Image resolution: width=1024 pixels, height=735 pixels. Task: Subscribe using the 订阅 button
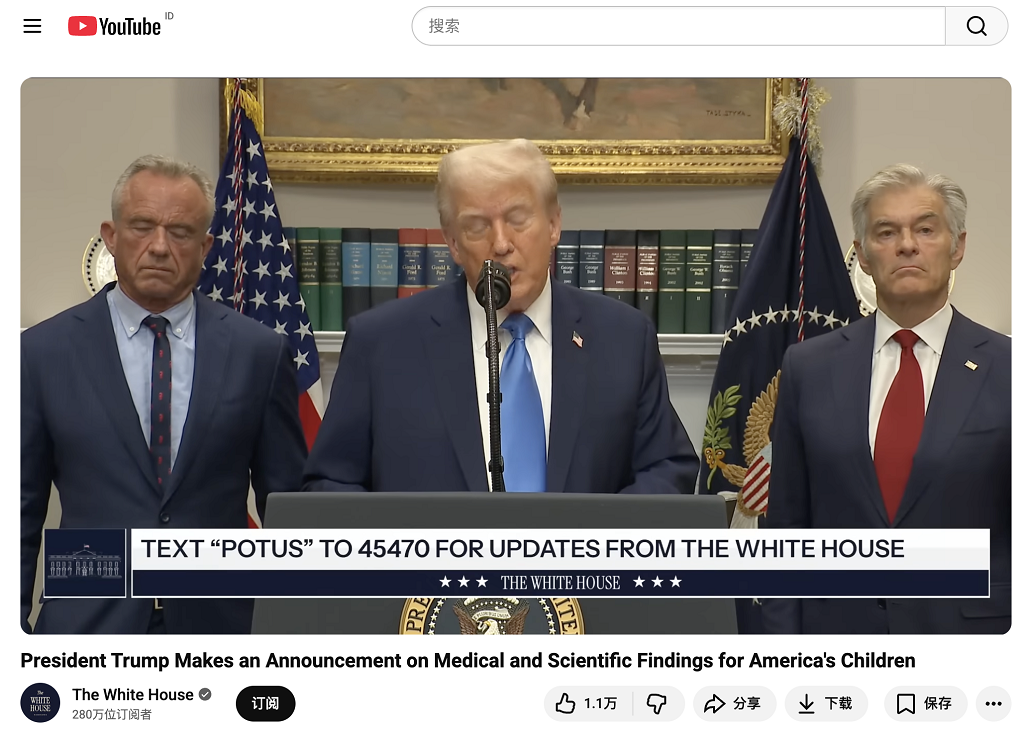265,704
